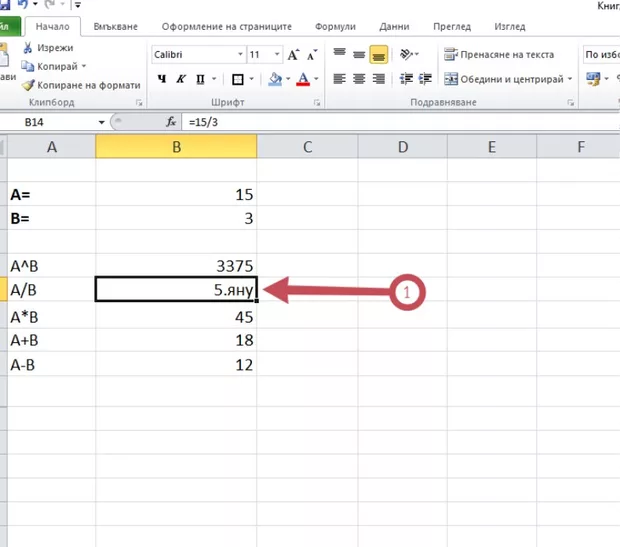Click the Undo icon in the quick access toolbar
Screen dimensions: 620x547
click(x=22, y=4)
